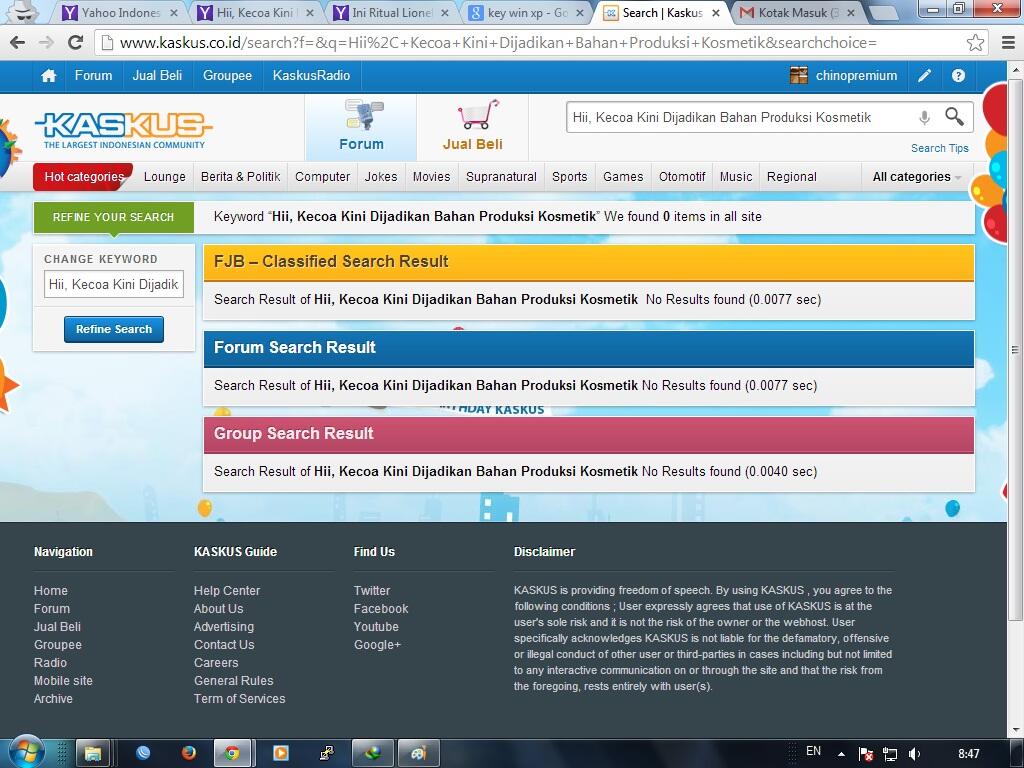Open the pencil edit icon beside chinopremium
The width and height of the screenshot is (1024, 768).
(925, 76)
